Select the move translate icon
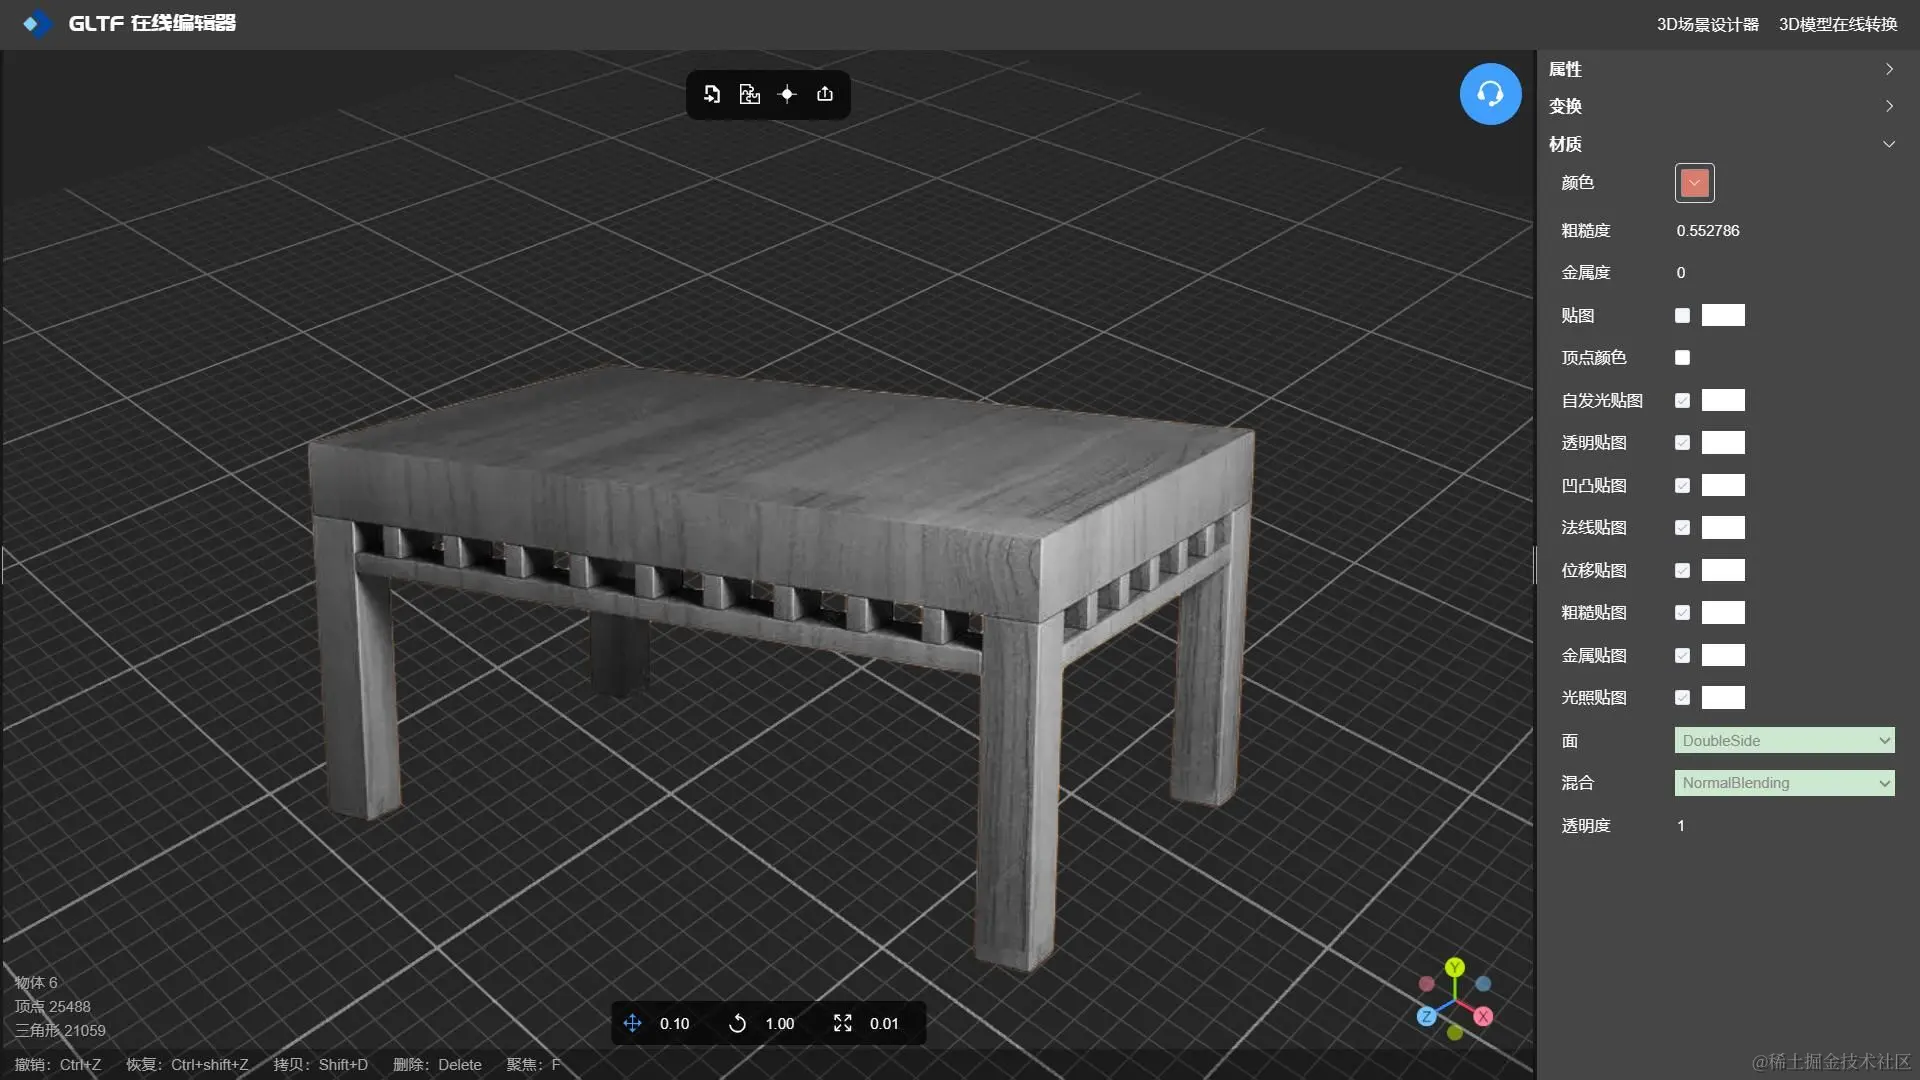The width and height of the screenshot is (1920, 1080). point(632,1023)
